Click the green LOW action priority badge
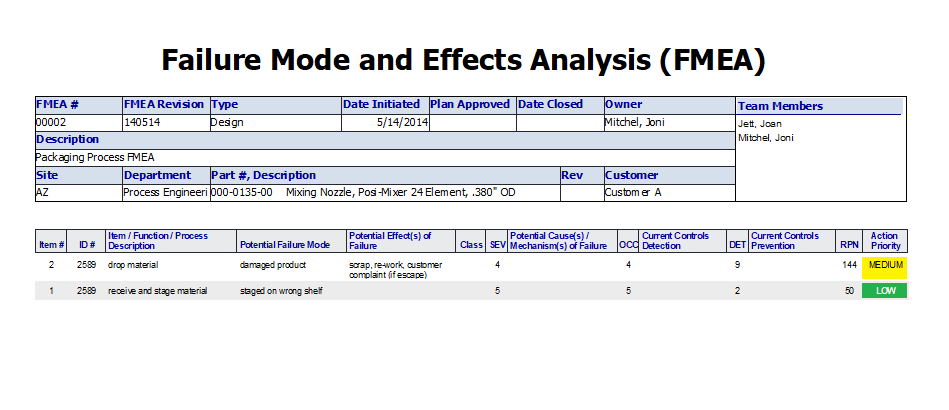The width and height of the screenshot is (949, 410). coord(885,291)
